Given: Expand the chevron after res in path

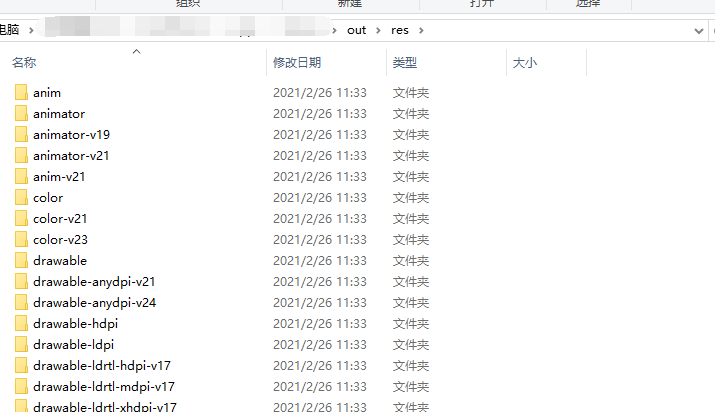Looking at the screenshot, I should (x=421, y=31).
